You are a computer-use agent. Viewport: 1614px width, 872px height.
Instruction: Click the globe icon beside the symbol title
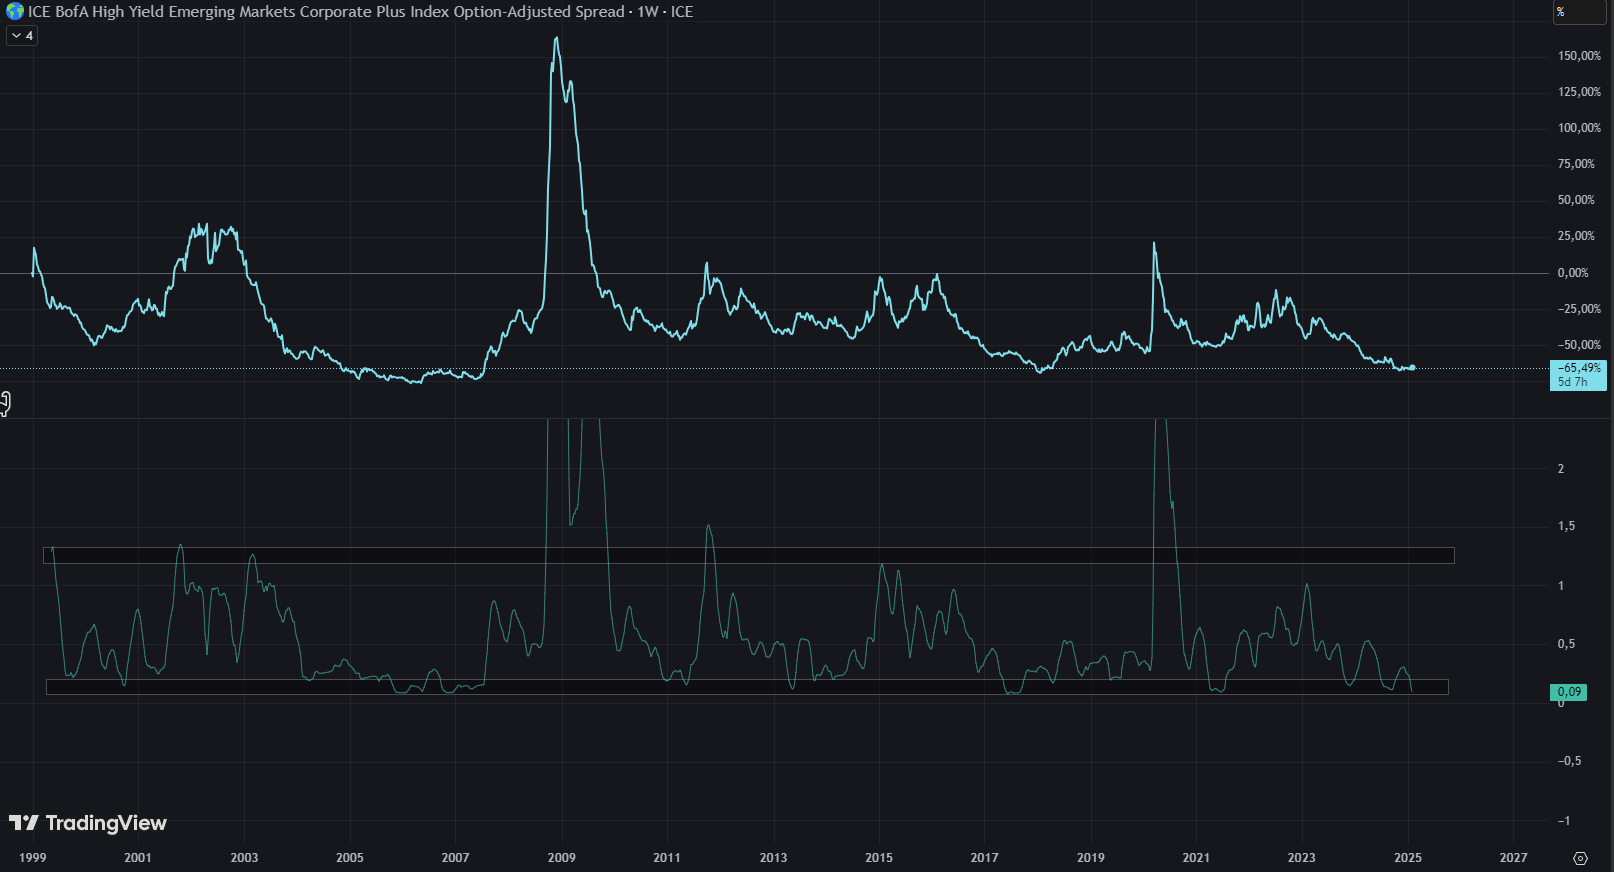pos(15,12)
